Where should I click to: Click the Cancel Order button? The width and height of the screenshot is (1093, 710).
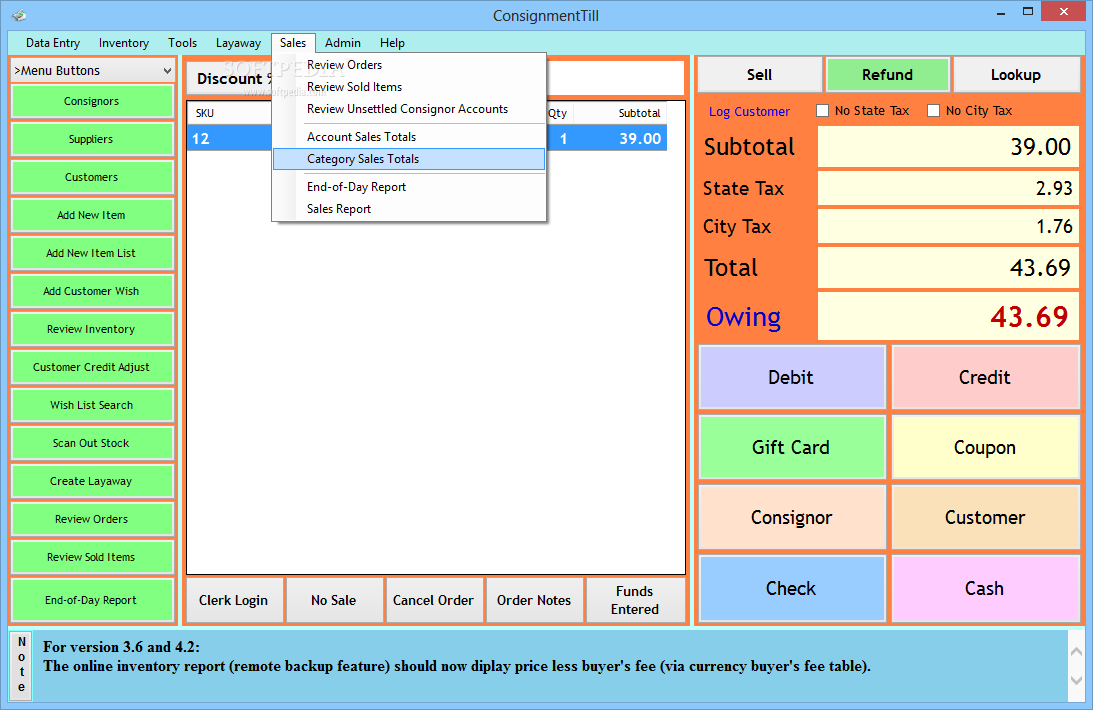(x=434, y=600)
